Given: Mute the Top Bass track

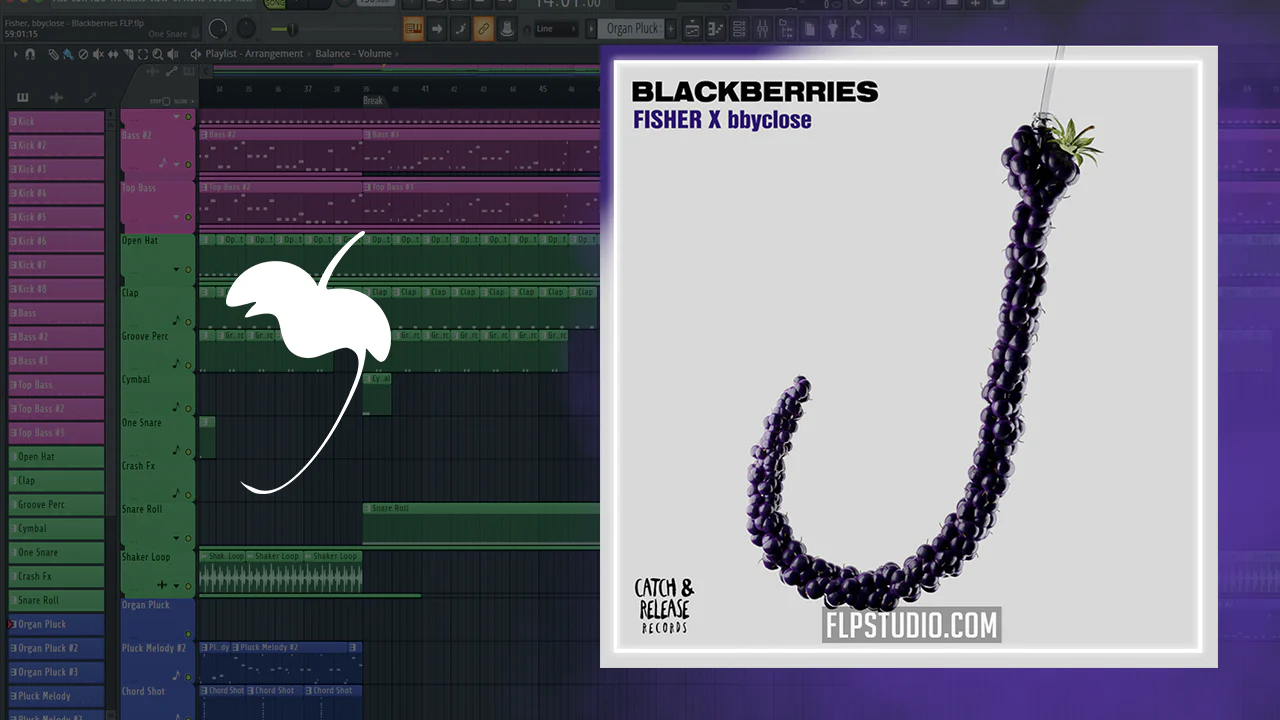Looking at the screenshot, I should tap(188, 217).
